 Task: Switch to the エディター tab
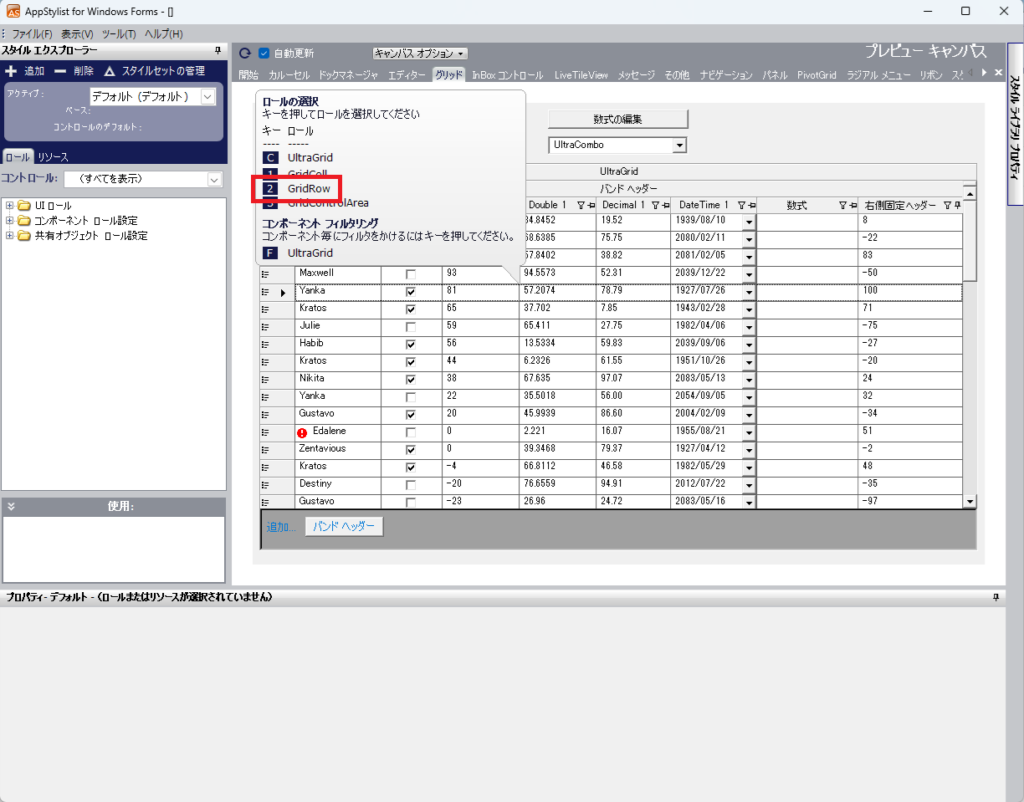[x=406, y=75]
